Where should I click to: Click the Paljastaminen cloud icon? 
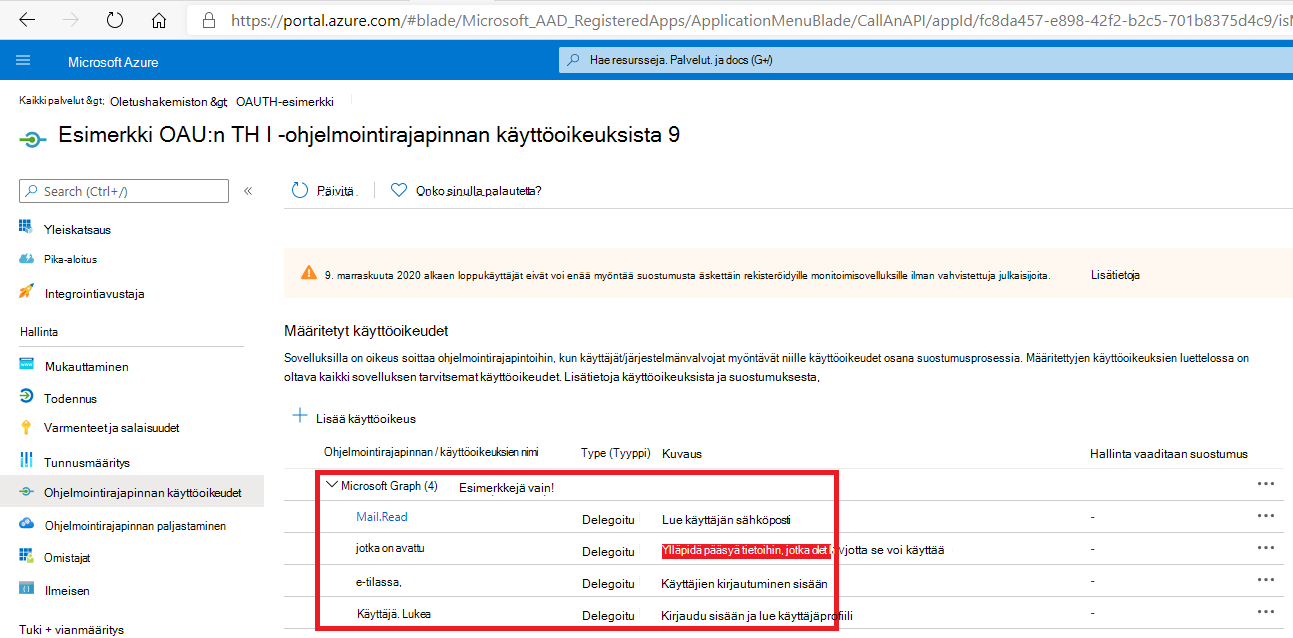click(x=26, y=525)
